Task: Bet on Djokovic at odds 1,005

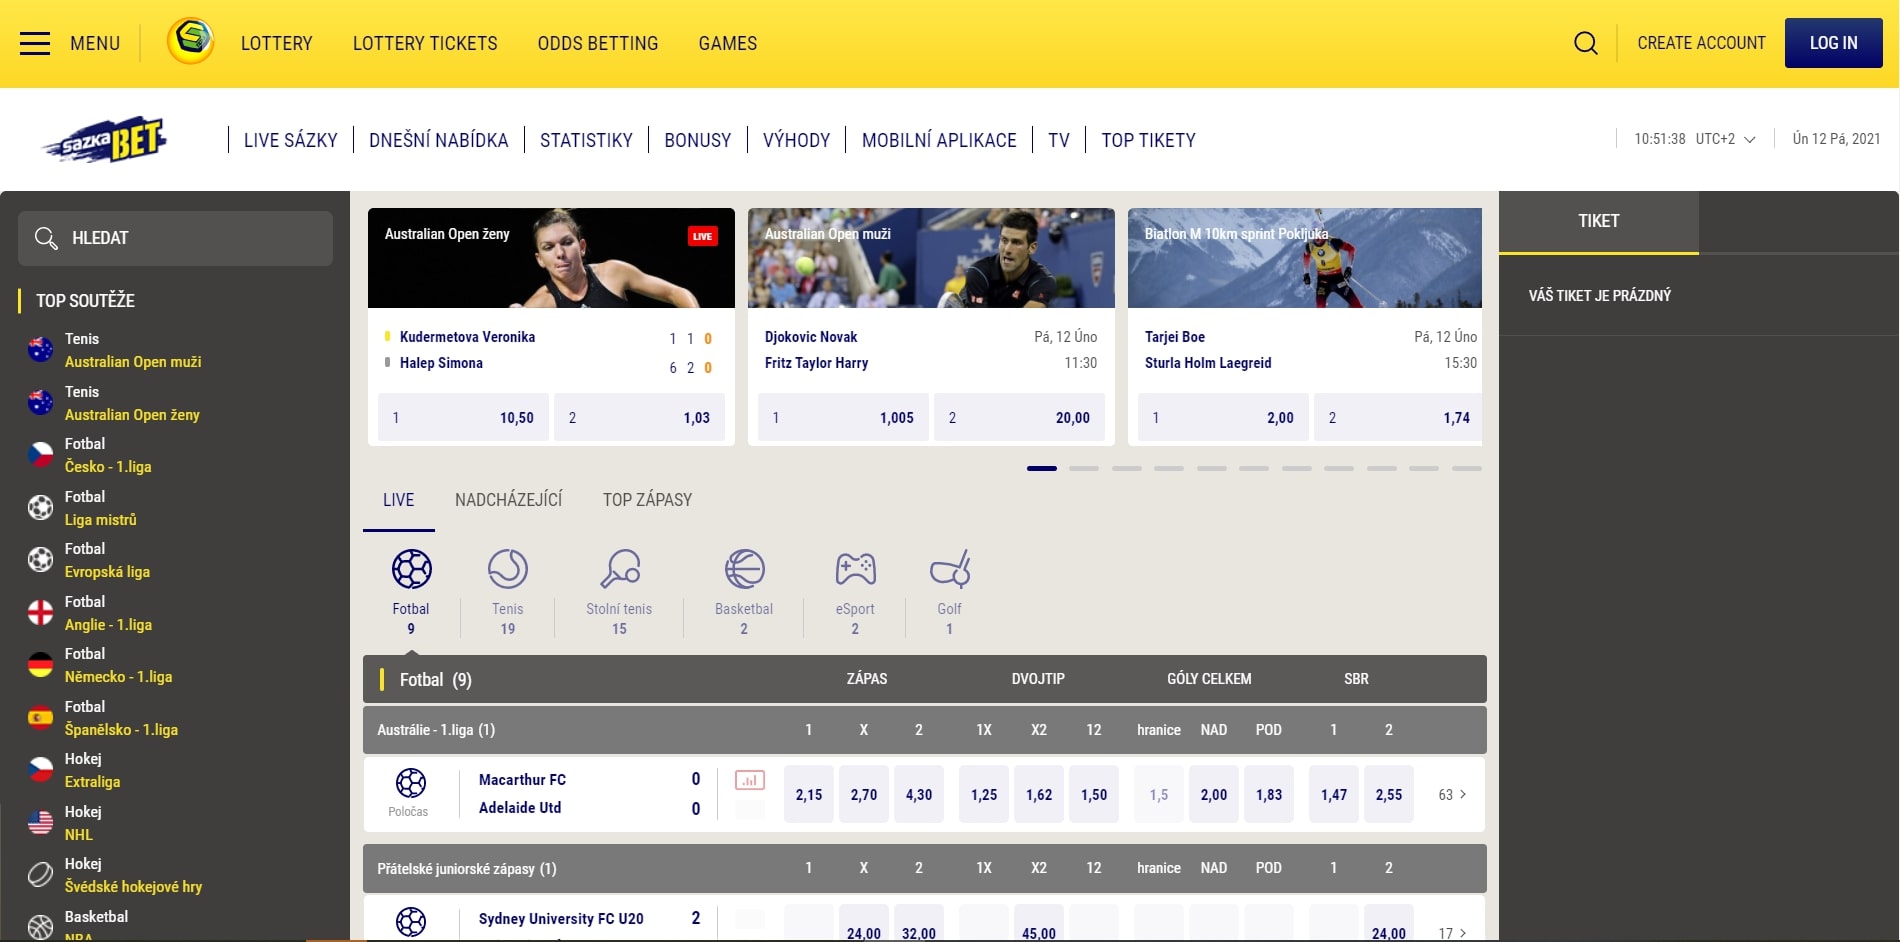Action: (843, 417)
